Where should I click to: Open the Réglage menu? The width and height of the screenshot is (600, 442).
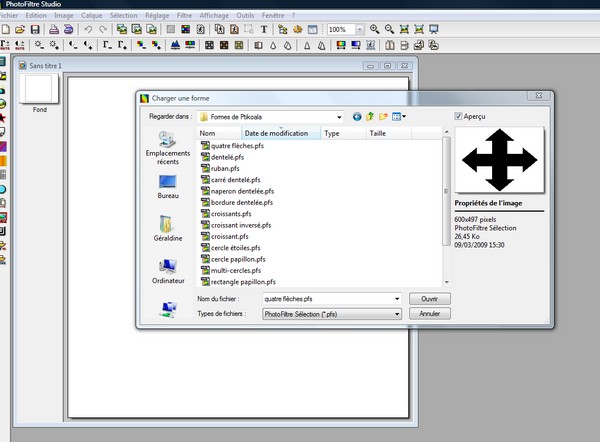click(x=157, y=15)
